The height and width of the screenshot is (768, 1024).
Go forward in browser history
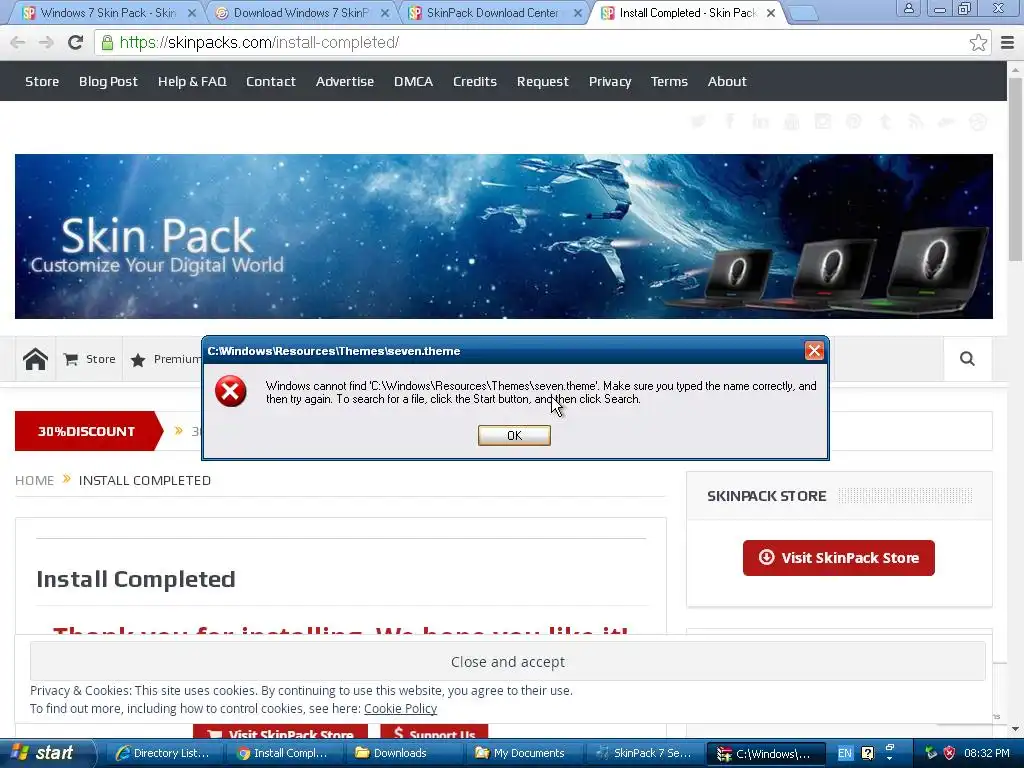pos(46,42)
